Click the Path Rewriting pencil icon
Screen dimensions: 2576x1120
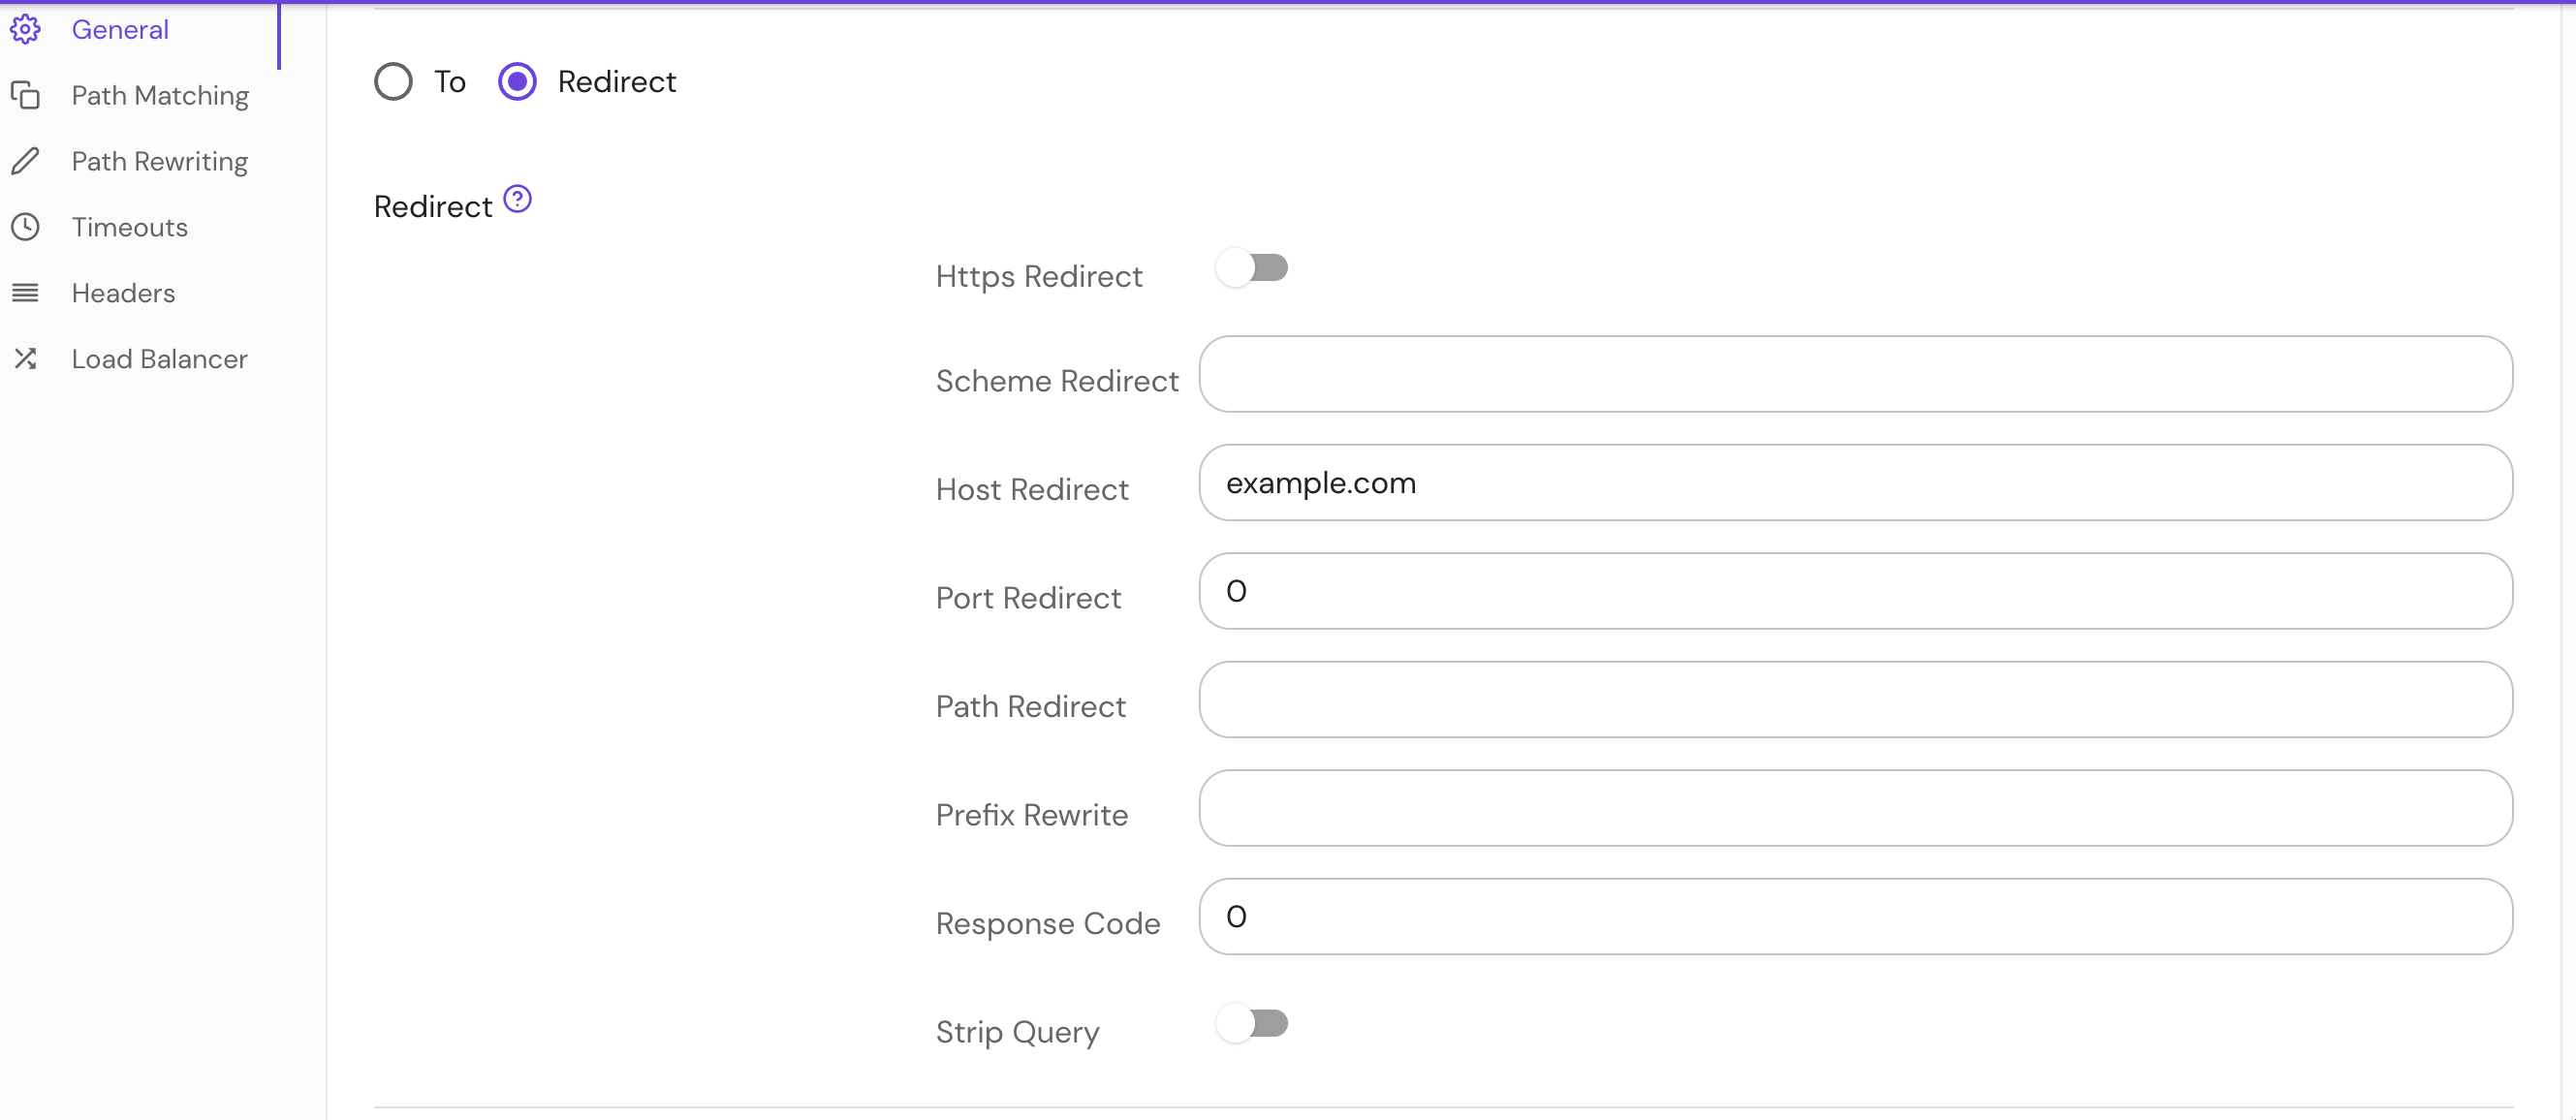point(26,161)
